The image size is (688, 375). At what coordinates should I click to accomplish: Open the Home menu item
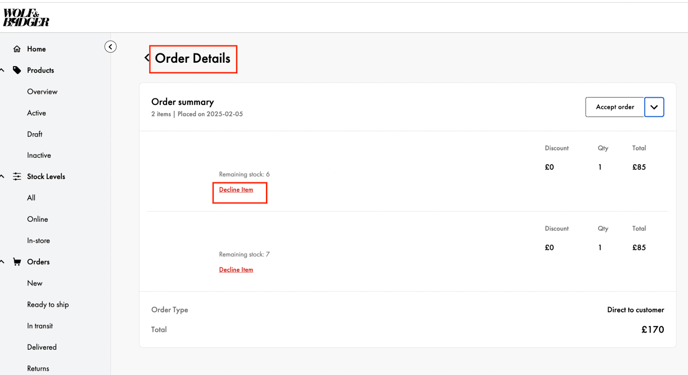(x=36, y=49)
